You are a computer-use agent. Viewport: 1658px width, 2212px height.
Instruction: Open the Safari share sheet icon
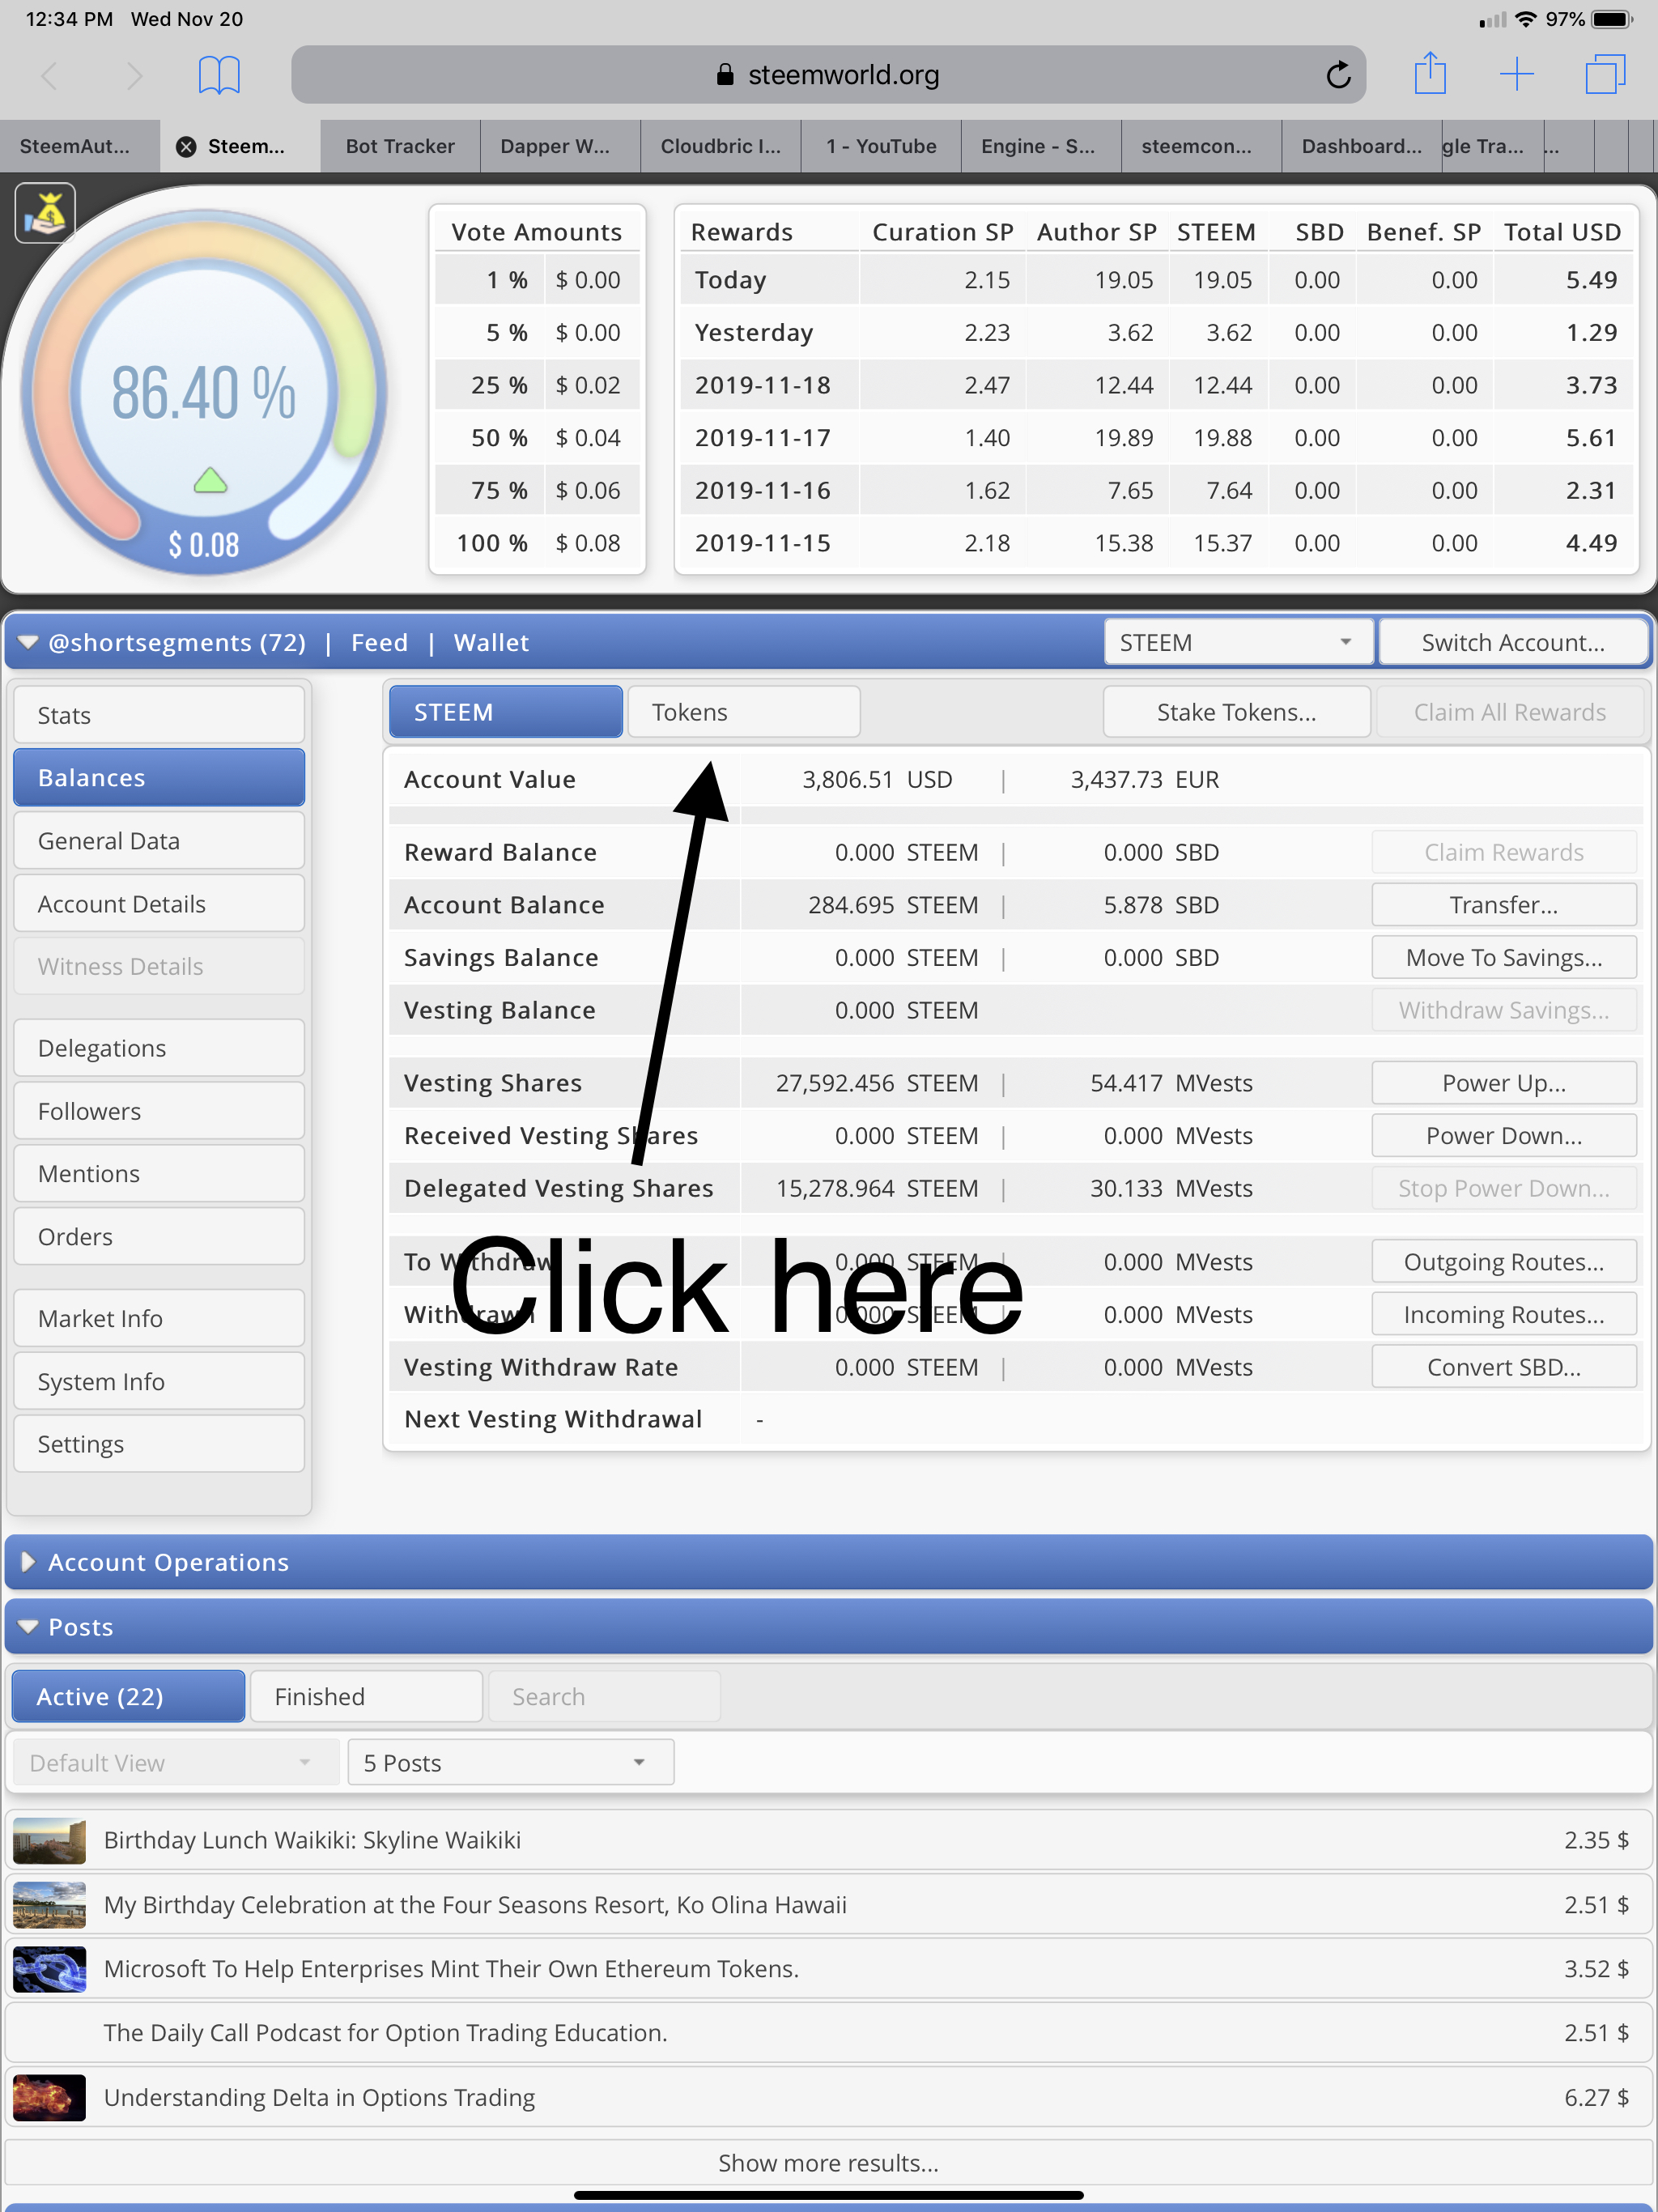click(x=1430, y=74)
